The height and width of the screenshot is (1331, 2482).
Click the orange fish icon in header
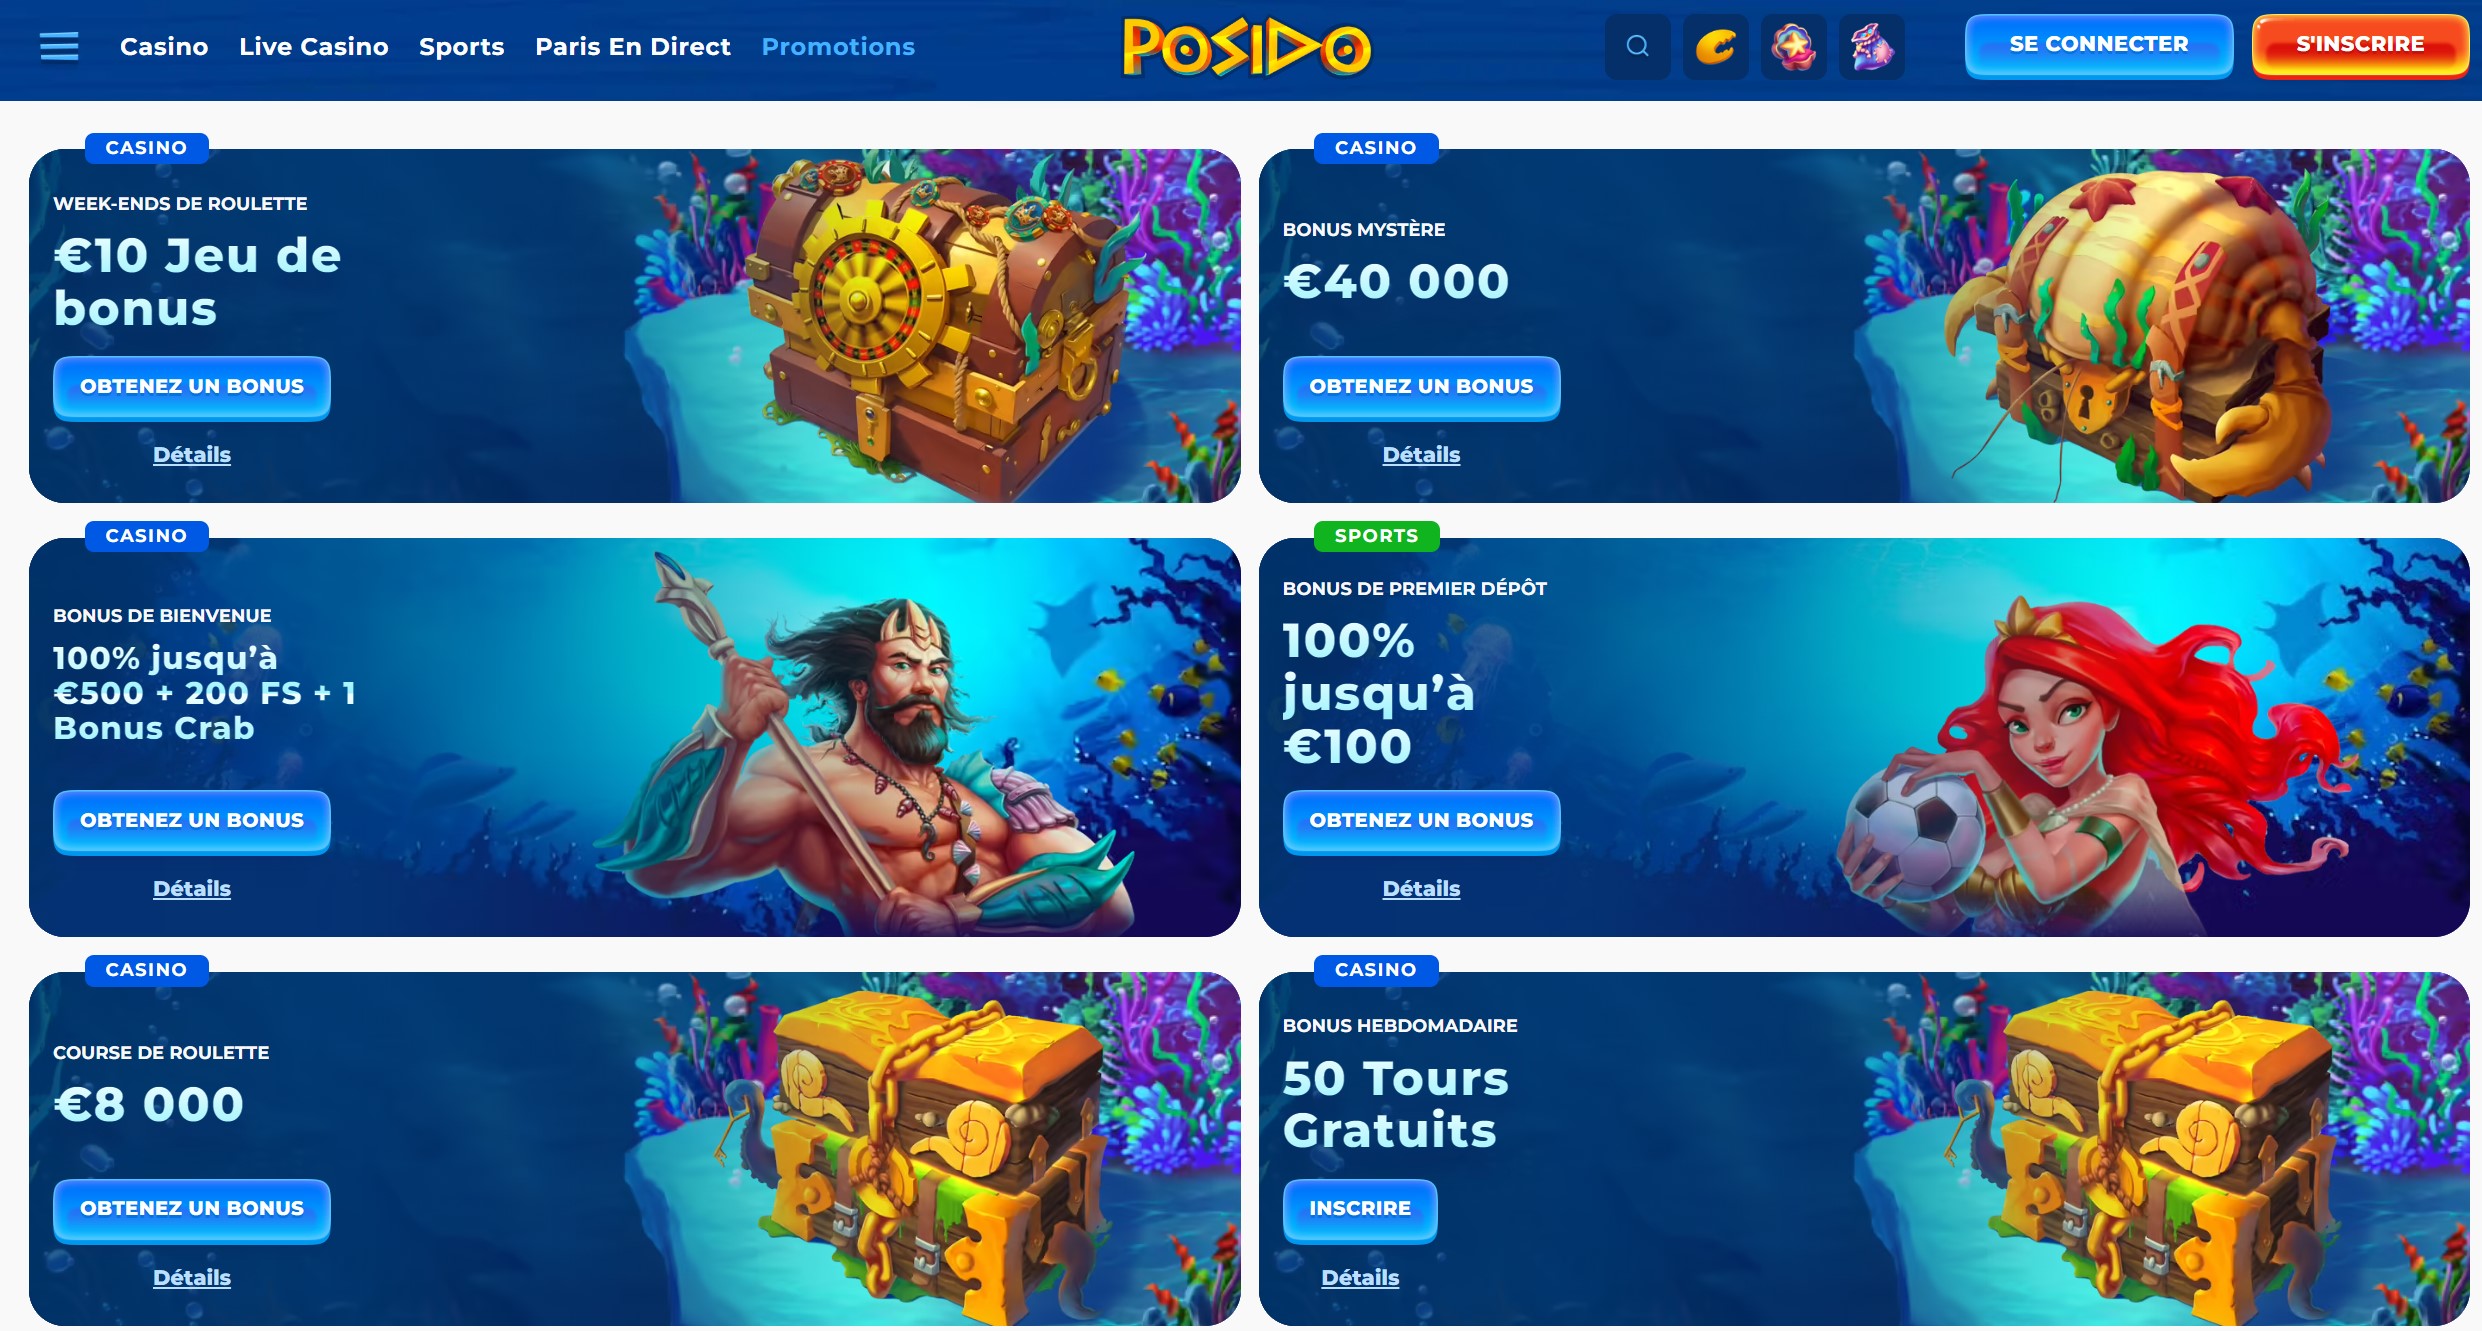(x=1715, y=46)
